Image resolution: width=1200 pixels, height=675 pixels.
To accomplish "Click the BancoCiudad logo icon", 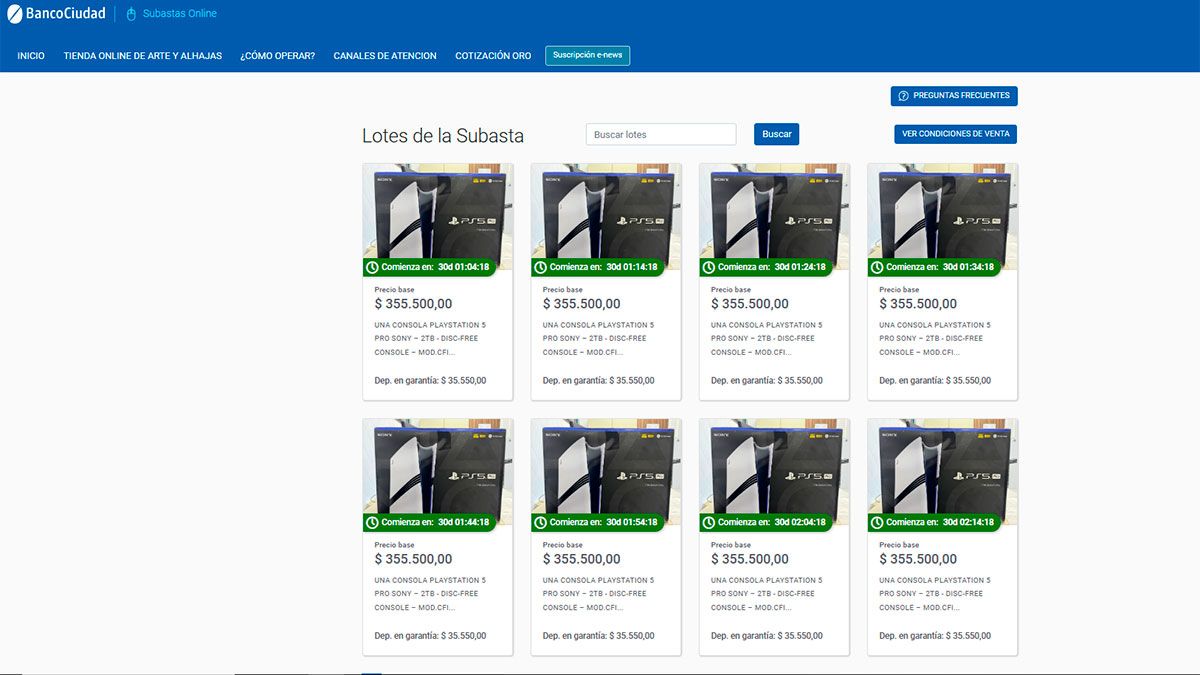I will pos(16,13).
